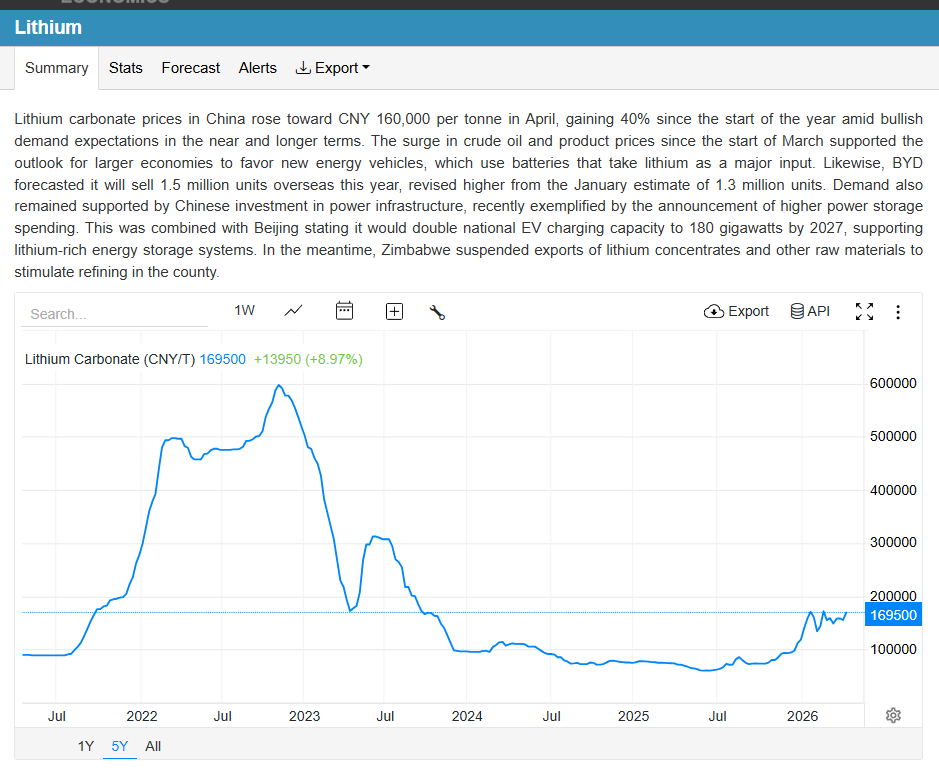Viewport: 939px width, 779px height.
Task: Expand chart to fullscreen
Action: [864, 311]
